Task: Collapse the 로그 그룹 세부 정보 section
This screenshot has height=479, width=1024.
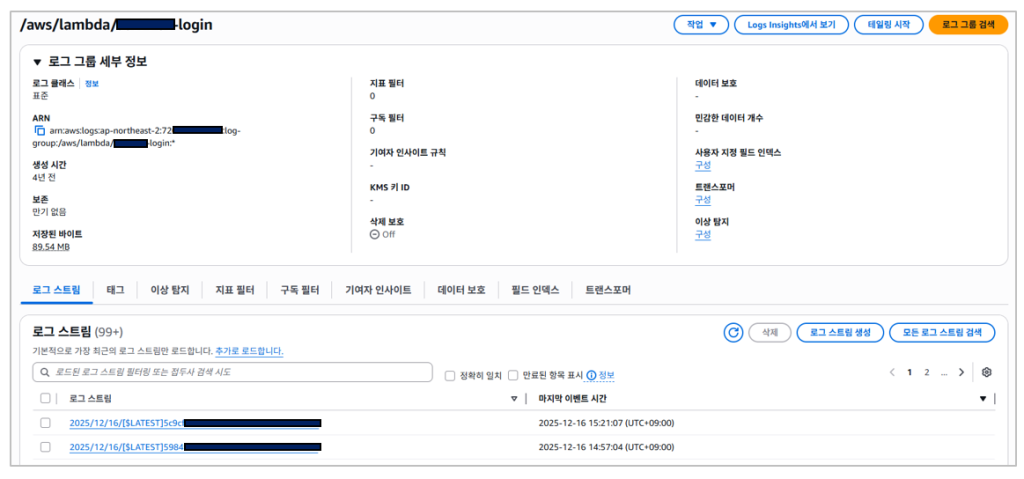Action: 37,62
